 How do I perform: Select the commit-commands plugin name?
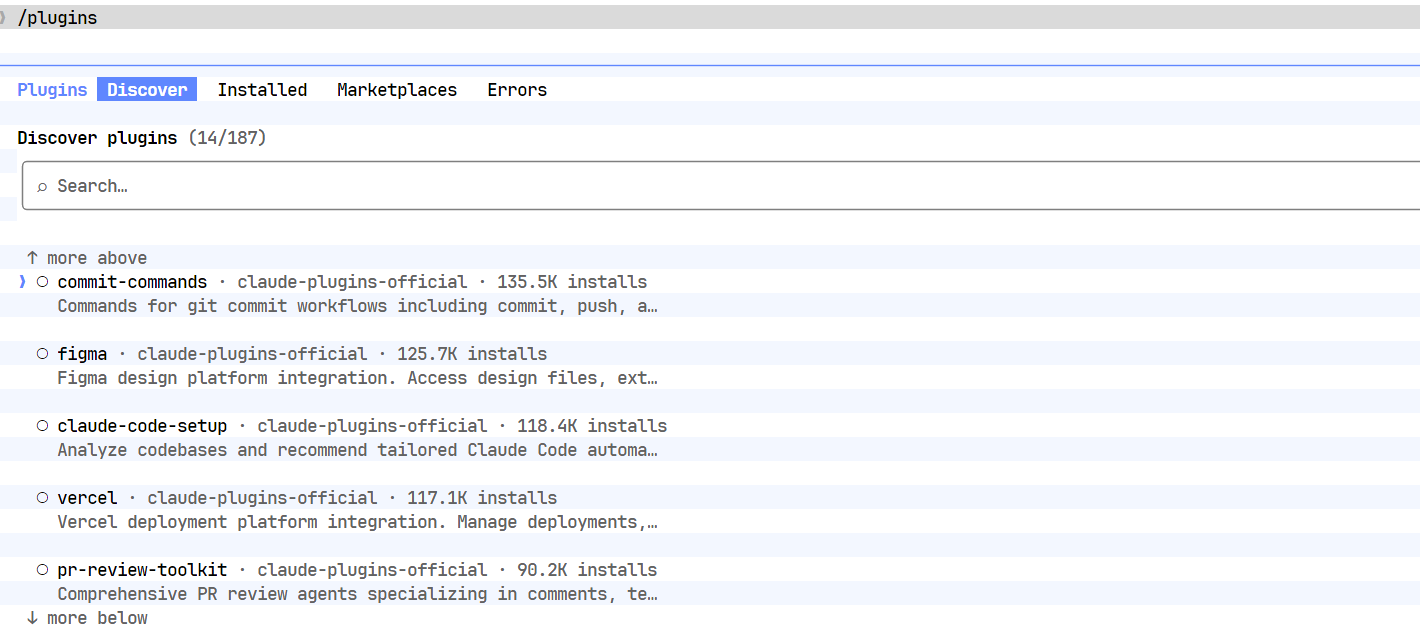(x=132, y=282)
